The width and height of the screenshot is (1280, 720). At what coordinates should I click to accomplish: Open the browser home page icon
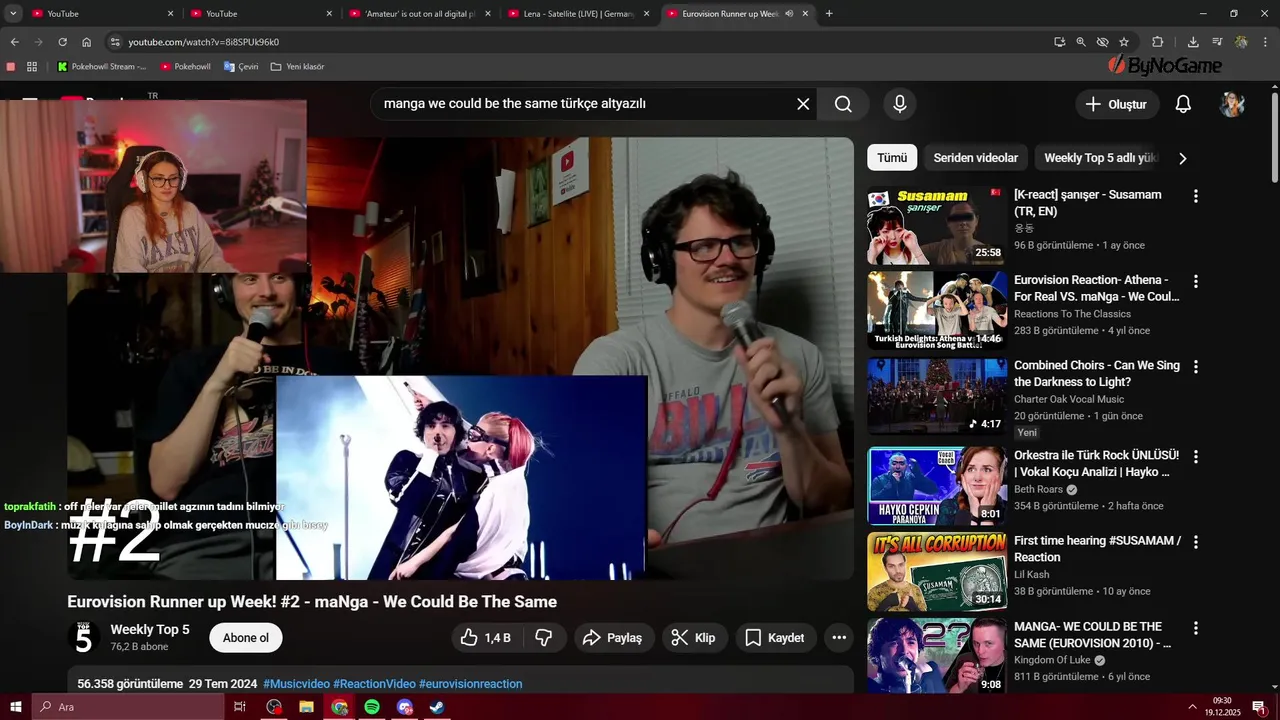click(x=87, y=42)
